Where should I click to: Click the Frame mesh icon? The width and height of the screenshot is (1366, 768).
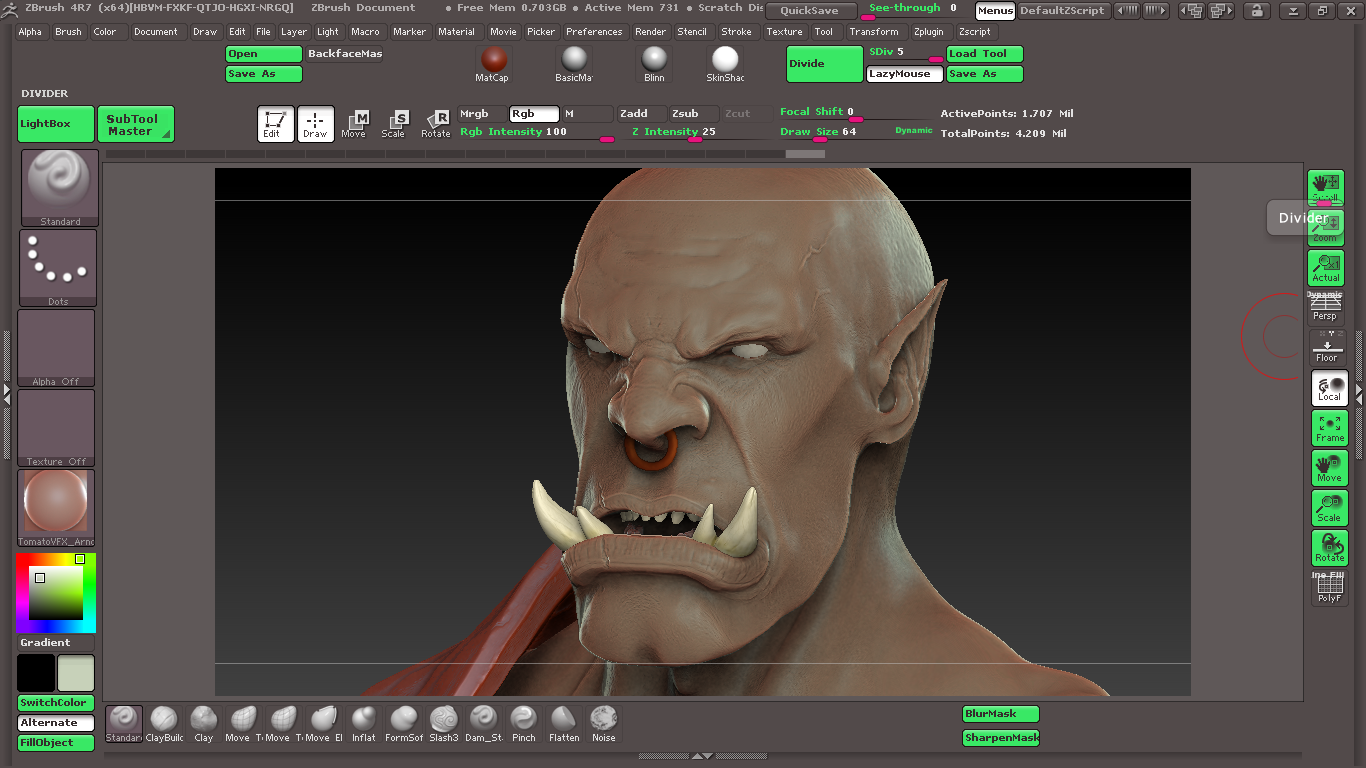1330,428
